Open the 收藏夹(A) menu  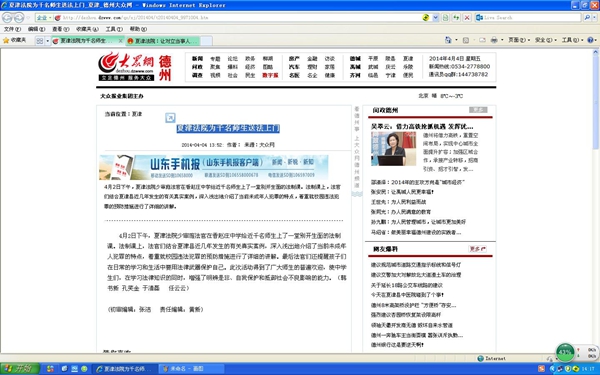[x=87, y=29]
